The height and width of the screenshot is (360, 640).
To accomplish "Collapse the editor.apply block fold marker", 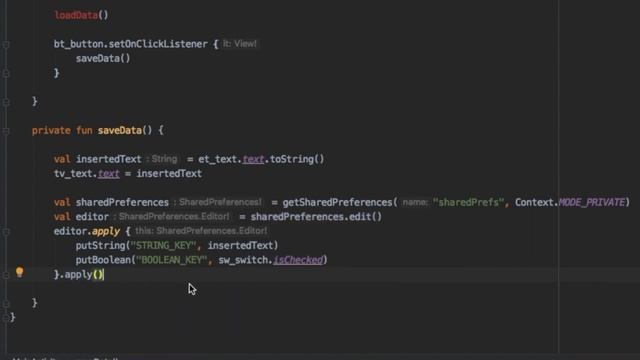I will (x=6, y=232).
